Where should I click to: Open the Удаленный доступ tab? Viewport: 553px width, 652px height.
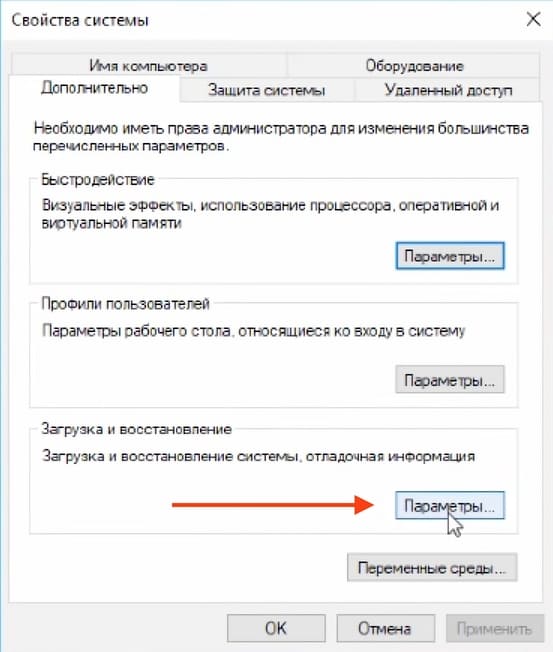[448, 90]
